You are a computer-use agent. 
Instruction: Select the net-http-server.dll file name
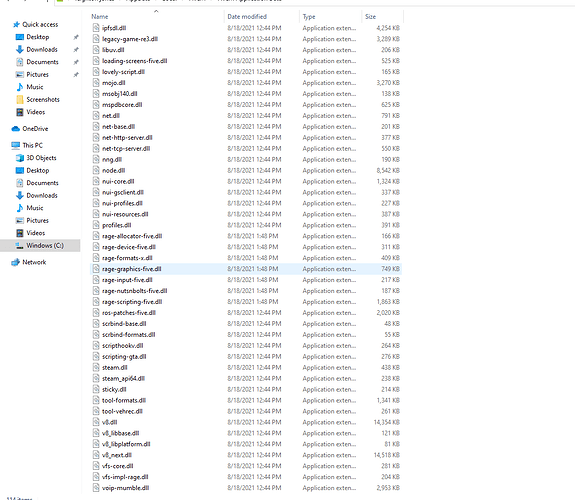[127, 138]
